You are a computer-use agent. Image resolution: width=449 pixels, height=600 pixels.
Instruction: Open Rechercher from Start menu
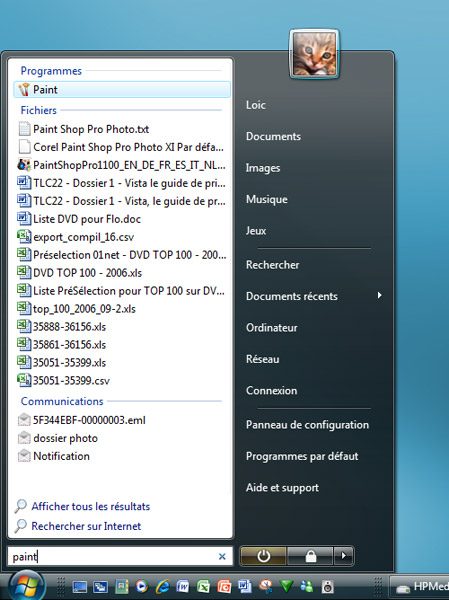coord(273,264)
